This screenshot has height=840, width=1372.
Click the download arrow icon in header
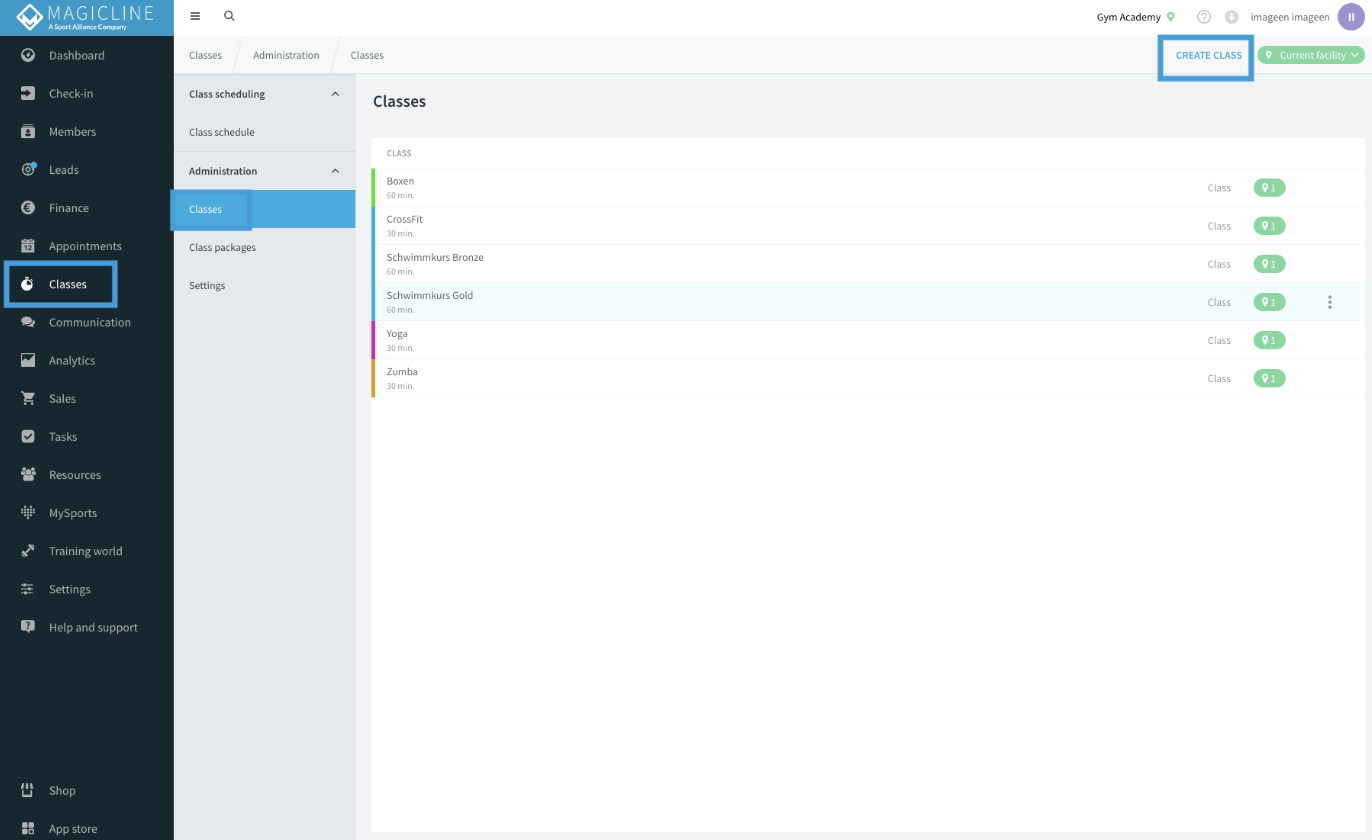pyautogui.click(x=1231, y=17)
